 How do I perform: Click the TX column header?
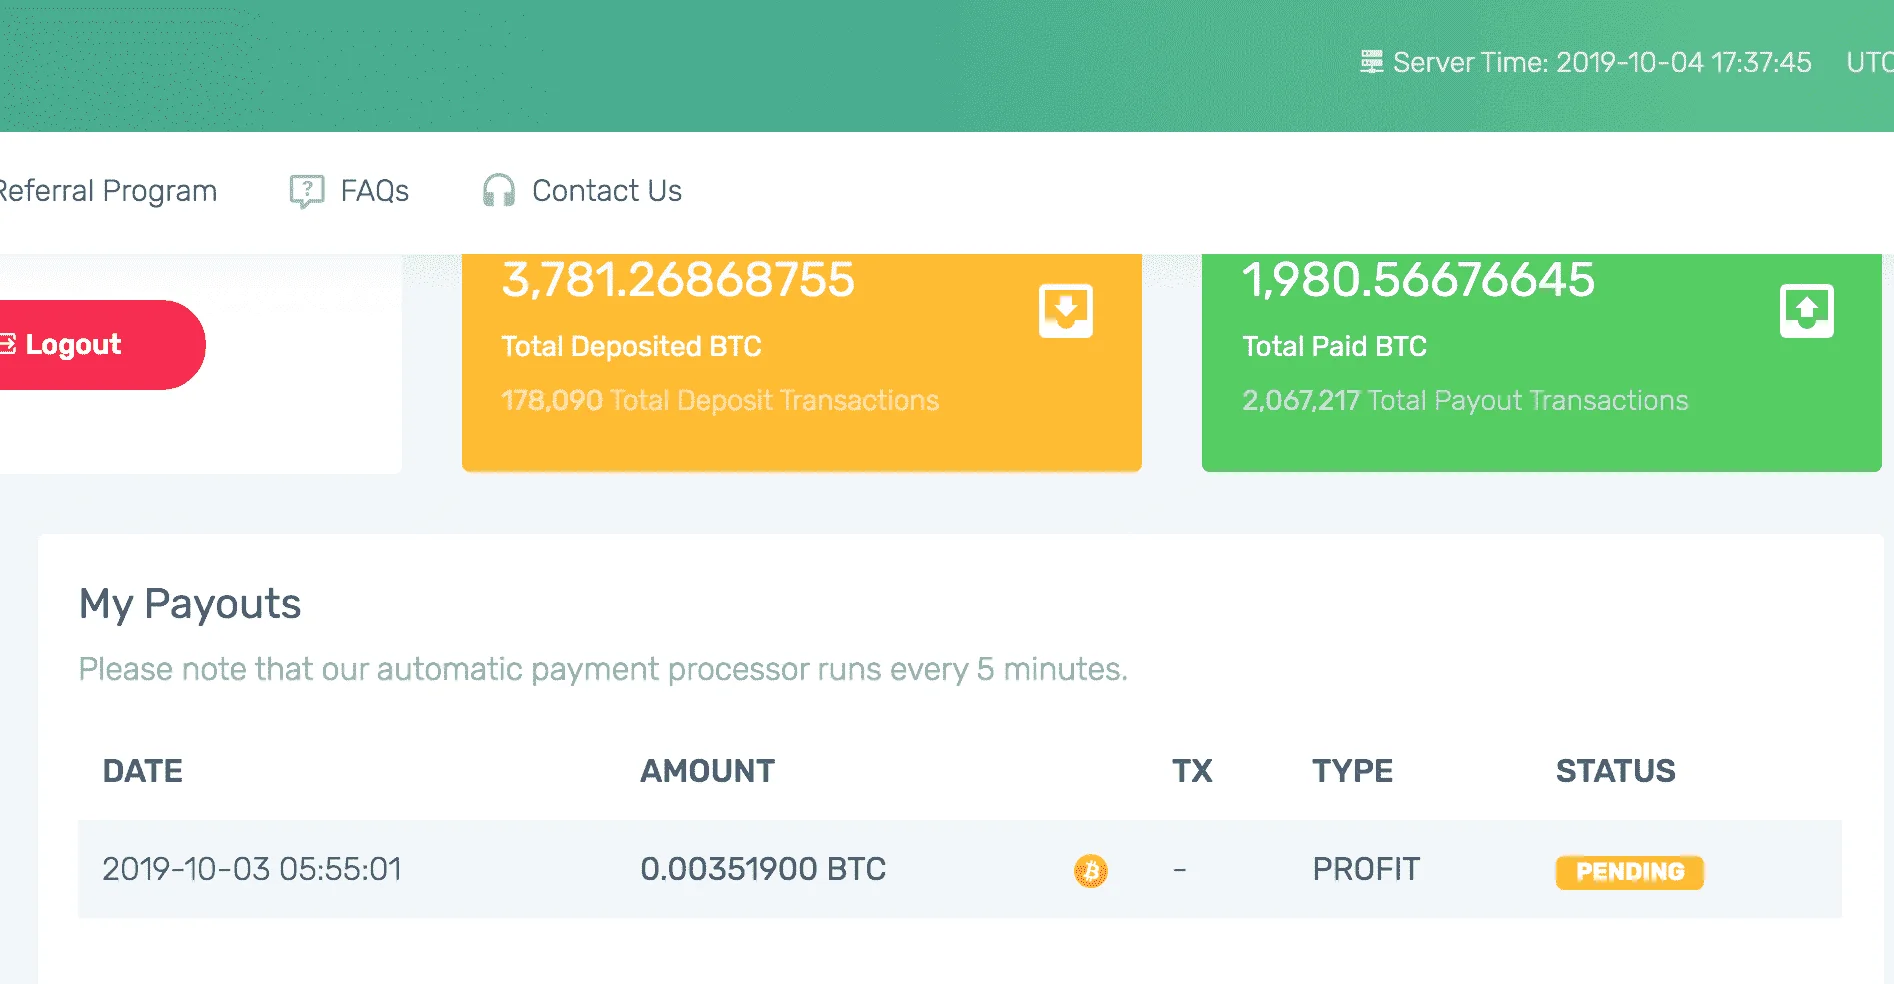1192,771
